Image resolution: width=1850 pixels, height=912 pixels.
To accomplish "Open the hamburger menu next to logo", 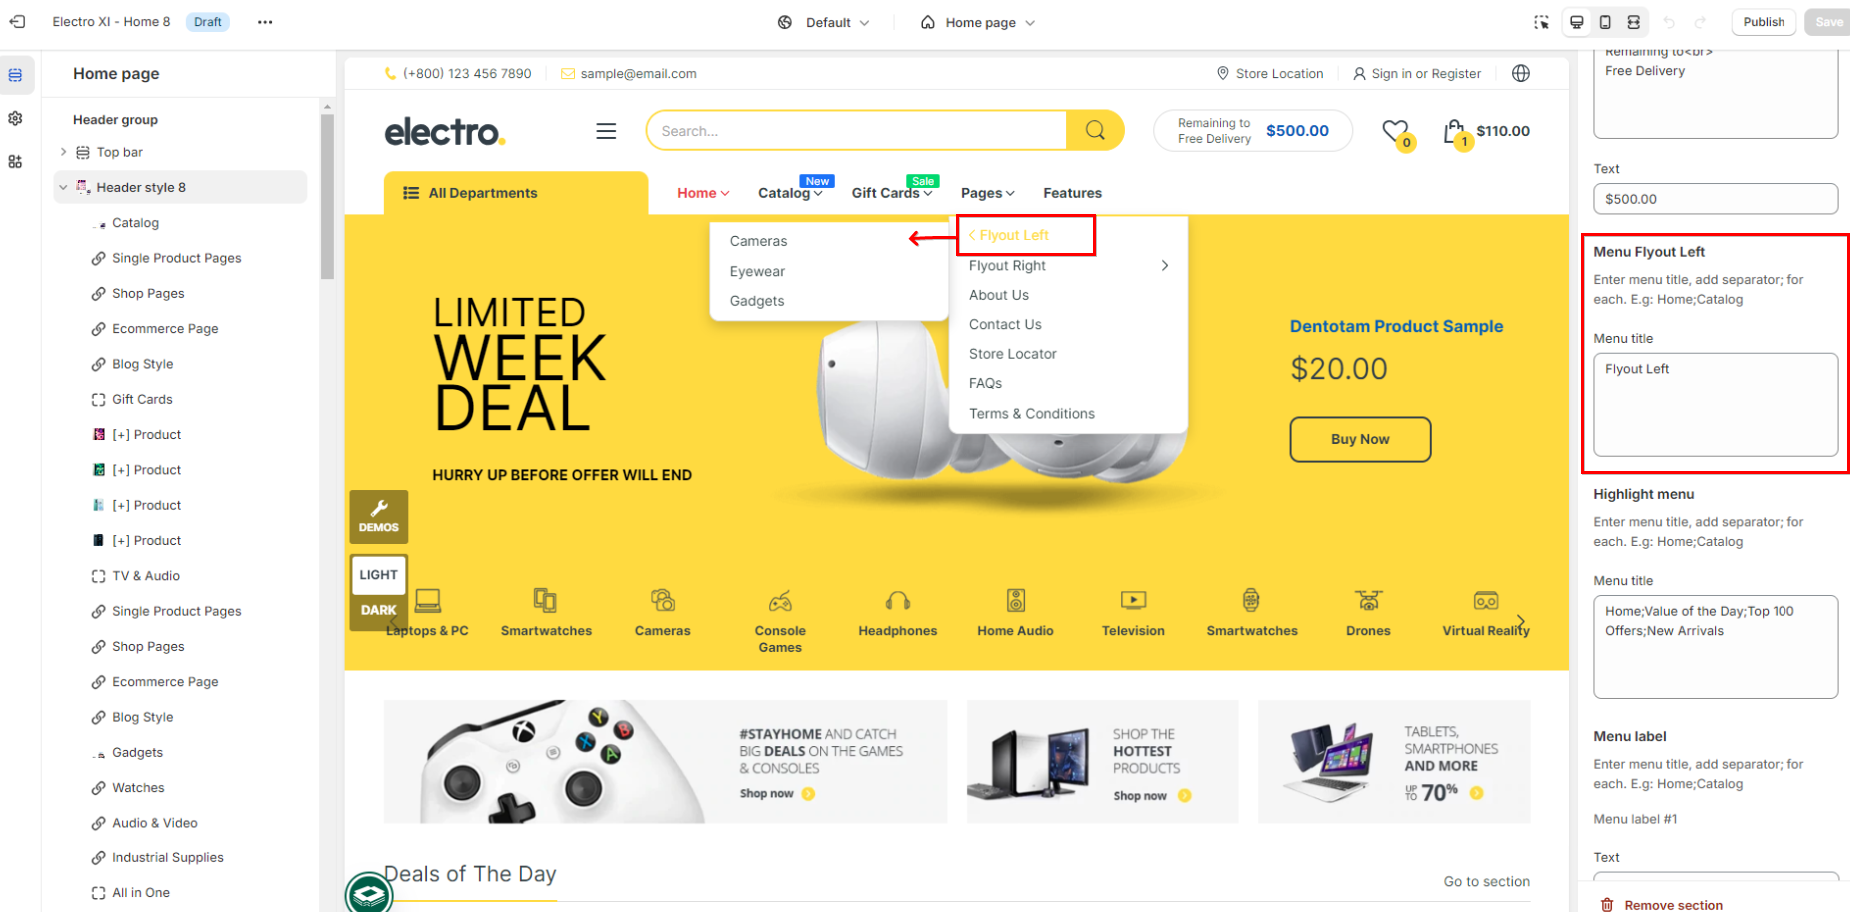I will point(606,131).
